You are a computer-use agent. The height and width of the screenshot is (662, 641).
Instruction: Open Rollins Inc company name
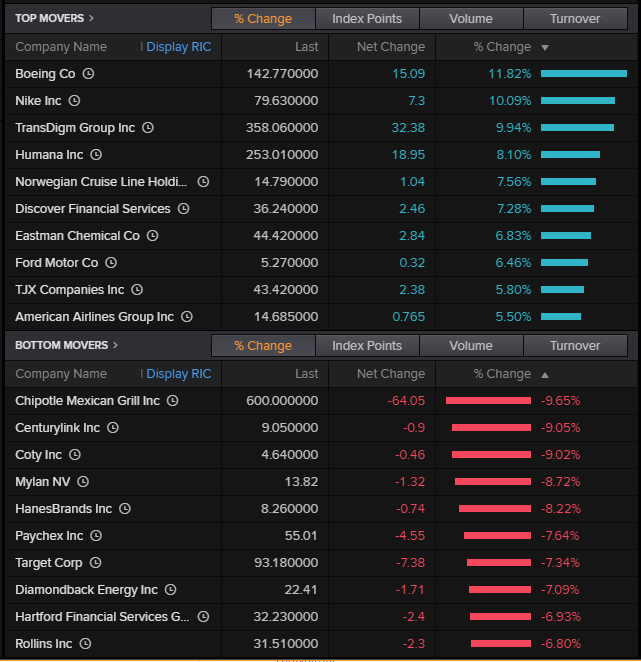pyautogui.click(x=44, y=644)
